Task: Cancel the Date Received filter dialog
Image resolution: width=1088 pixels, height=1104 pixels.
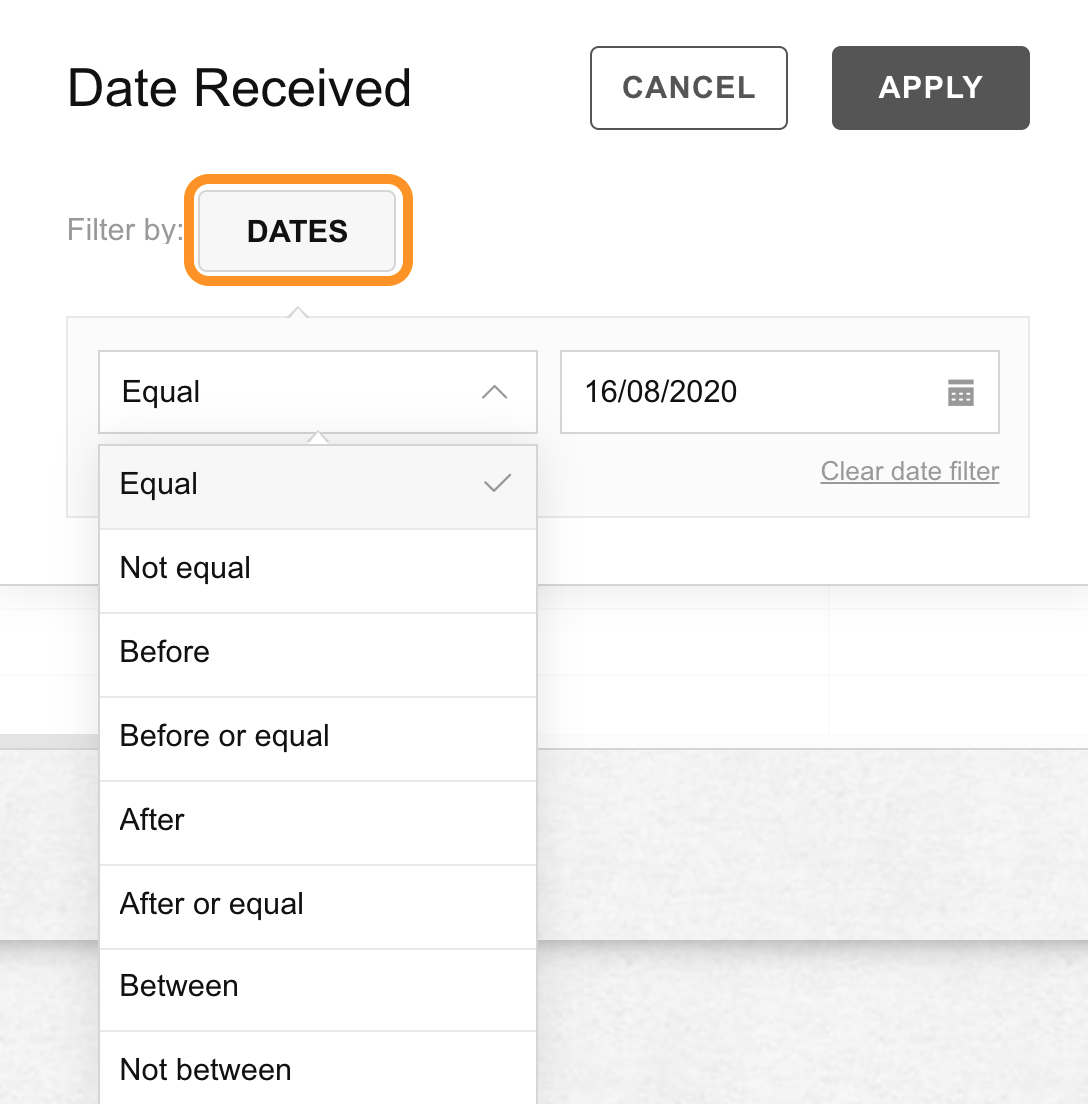Action: pos(689,88)
